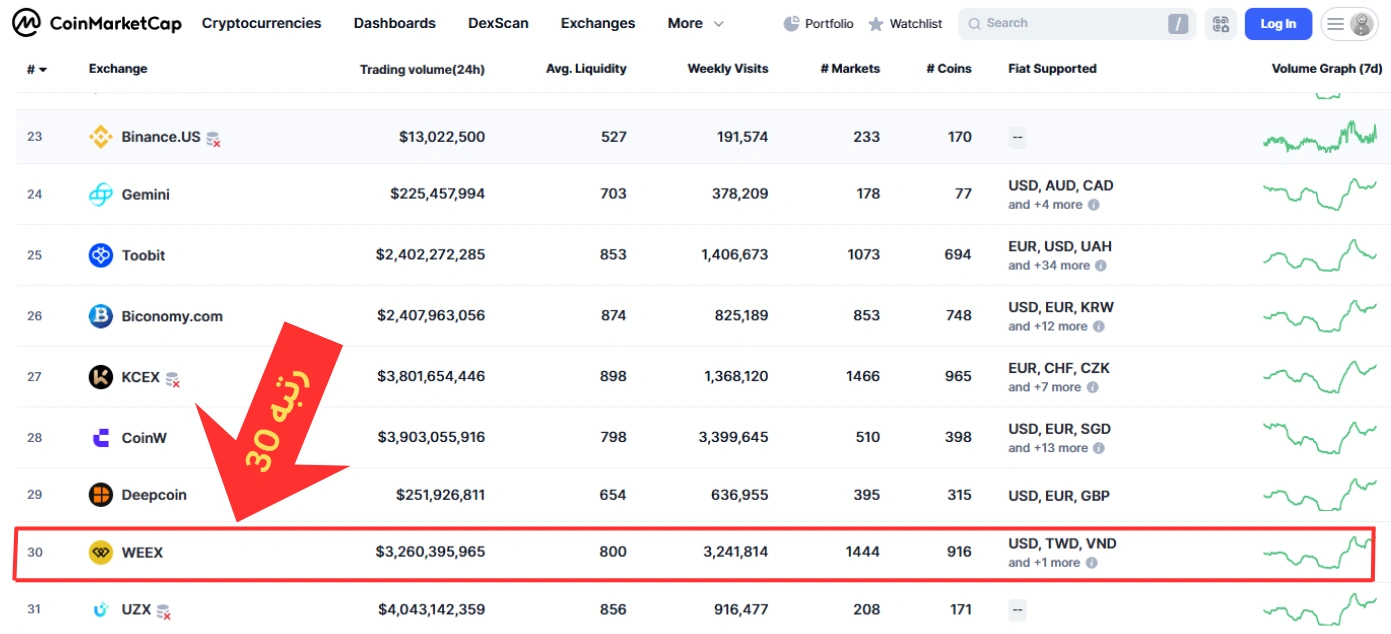Click the Fiat Supported column header
Image resolution: width=1391 pixels, height=634 pixels.
coord(1052,69)
